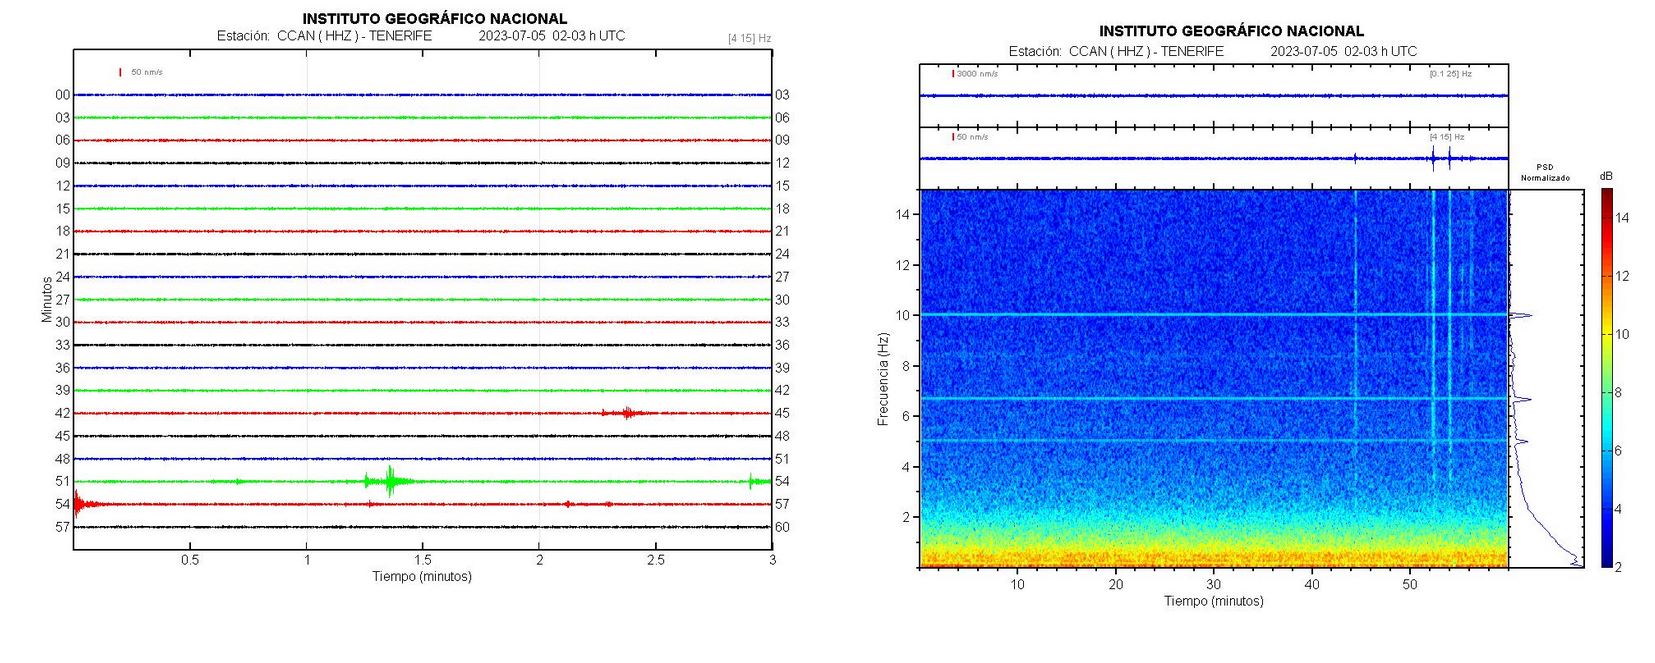Click the Tiempo (minutos) label below the spectrogram
This screenshot has height=663, width=1655.
tap(1213, 601)
